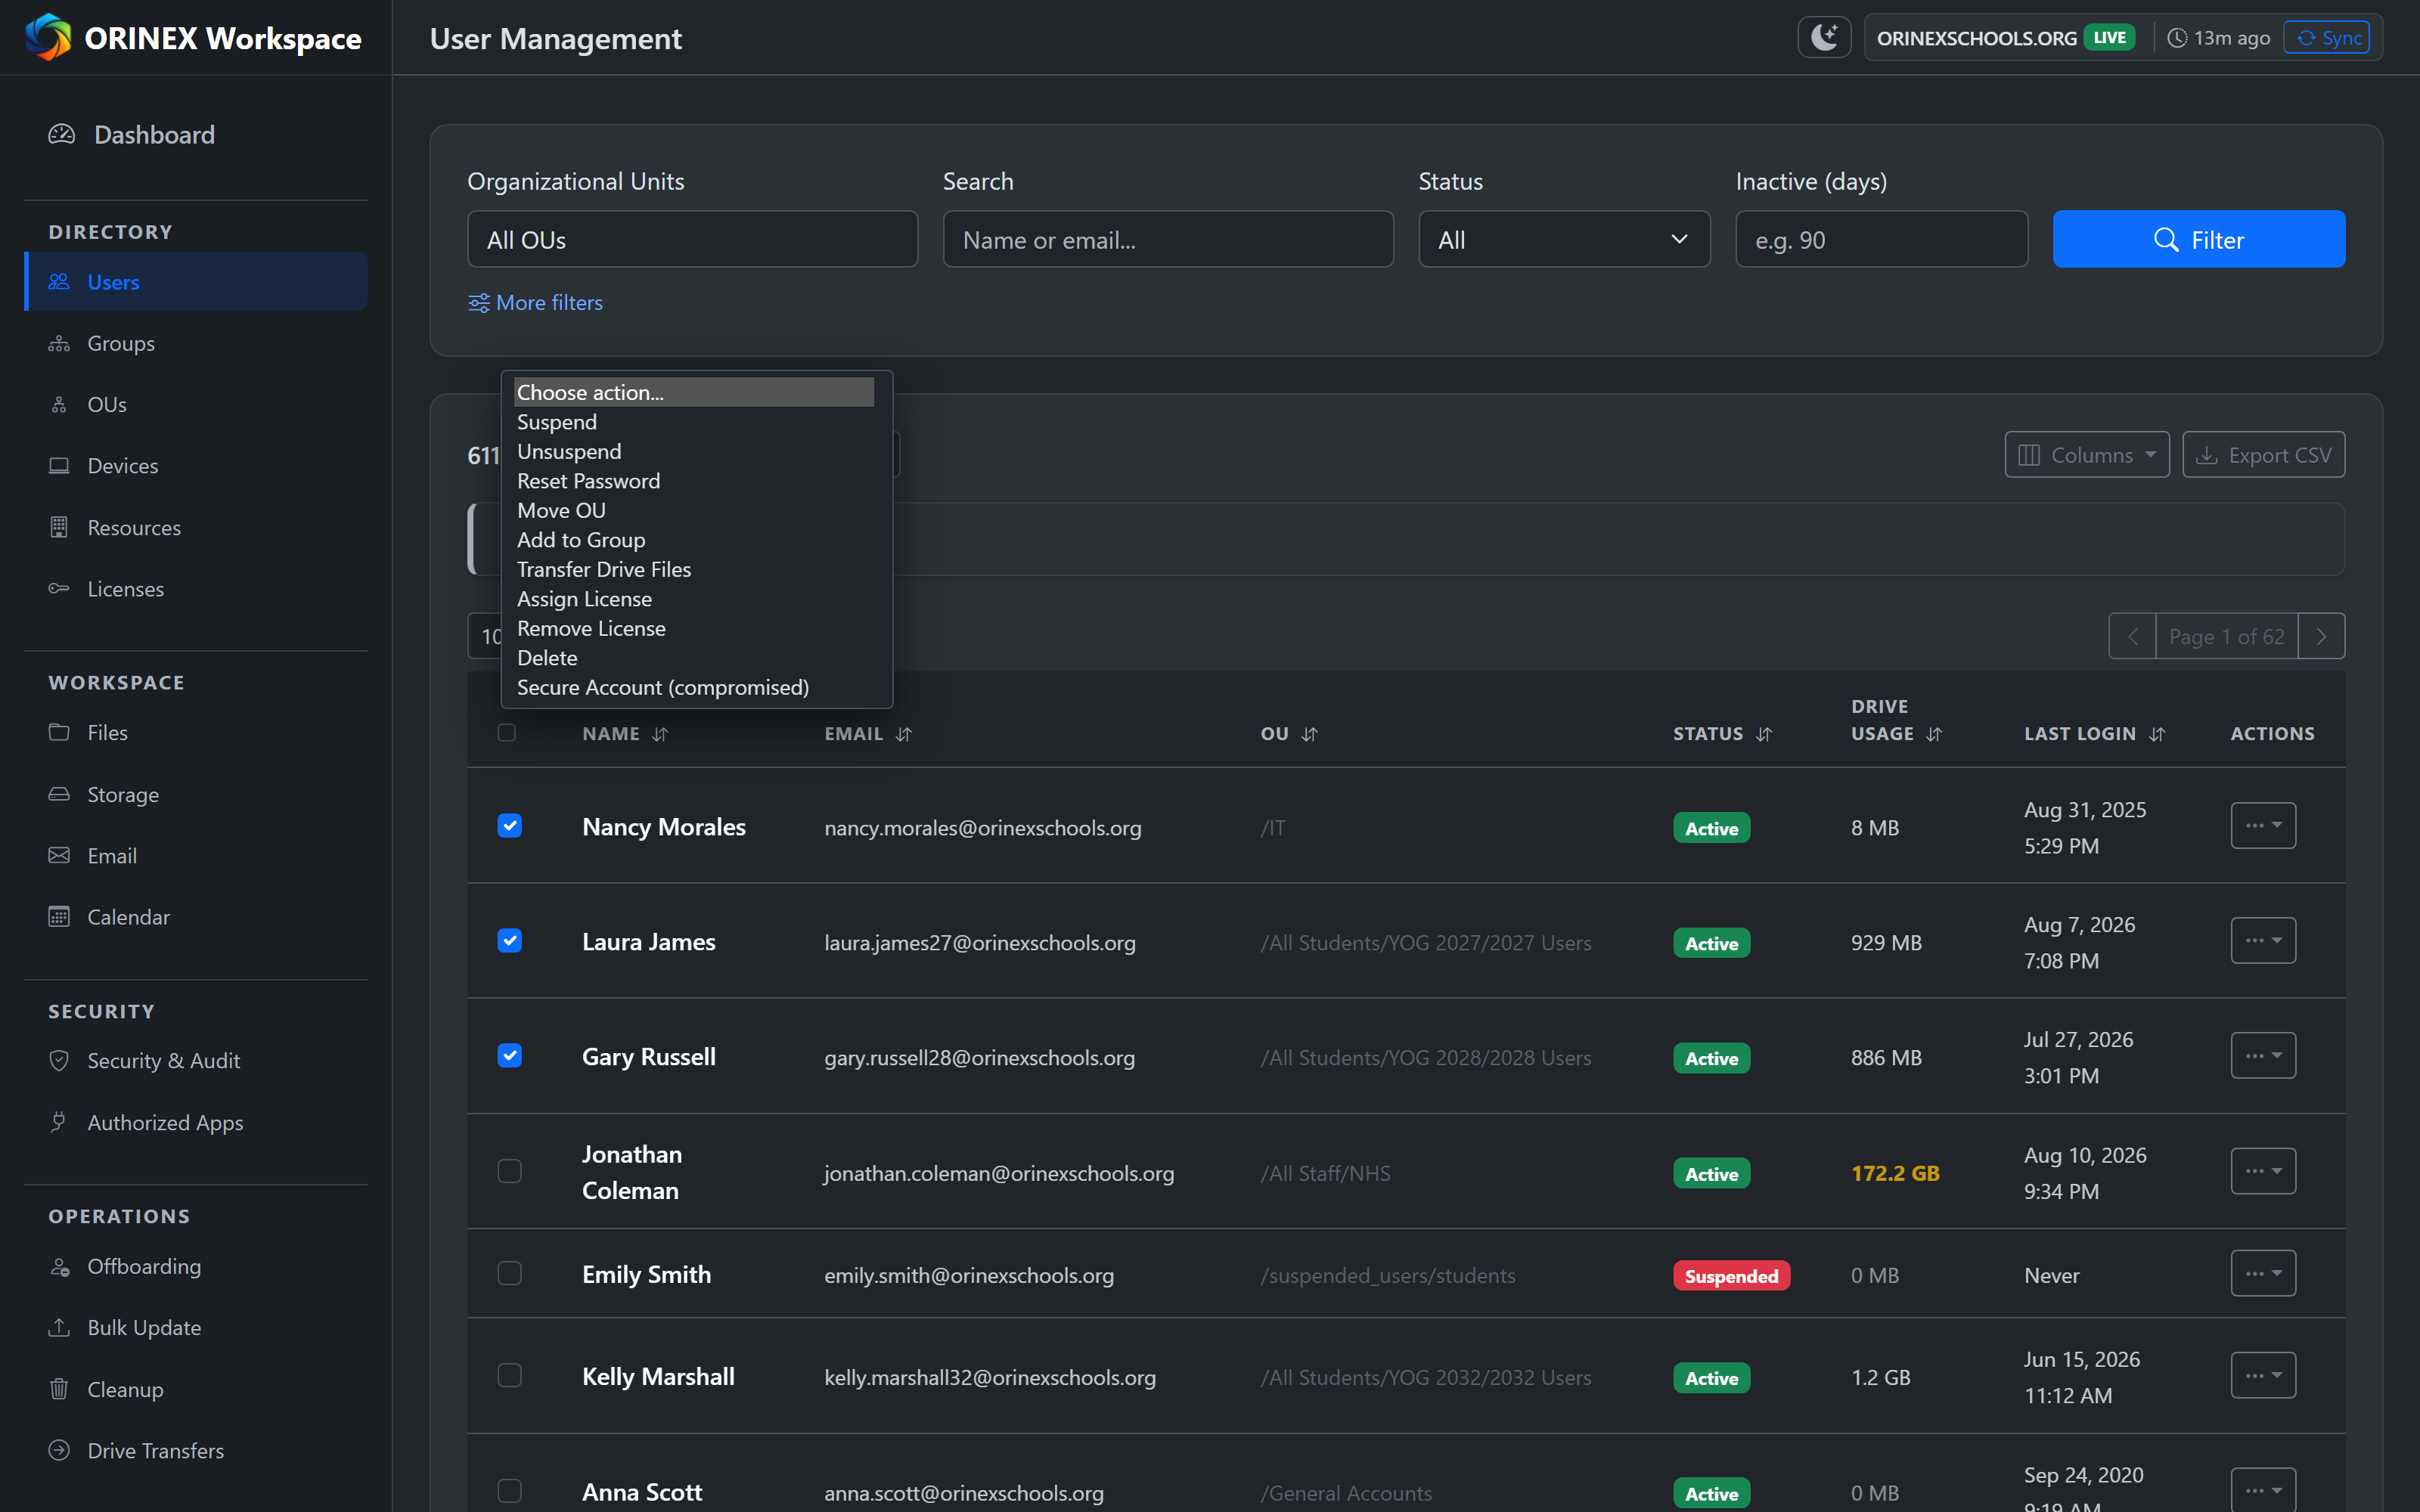Toggle dark mode moon icon
The height and width of the screenshot is (1512, 2420).
(x=1824, y=38)
